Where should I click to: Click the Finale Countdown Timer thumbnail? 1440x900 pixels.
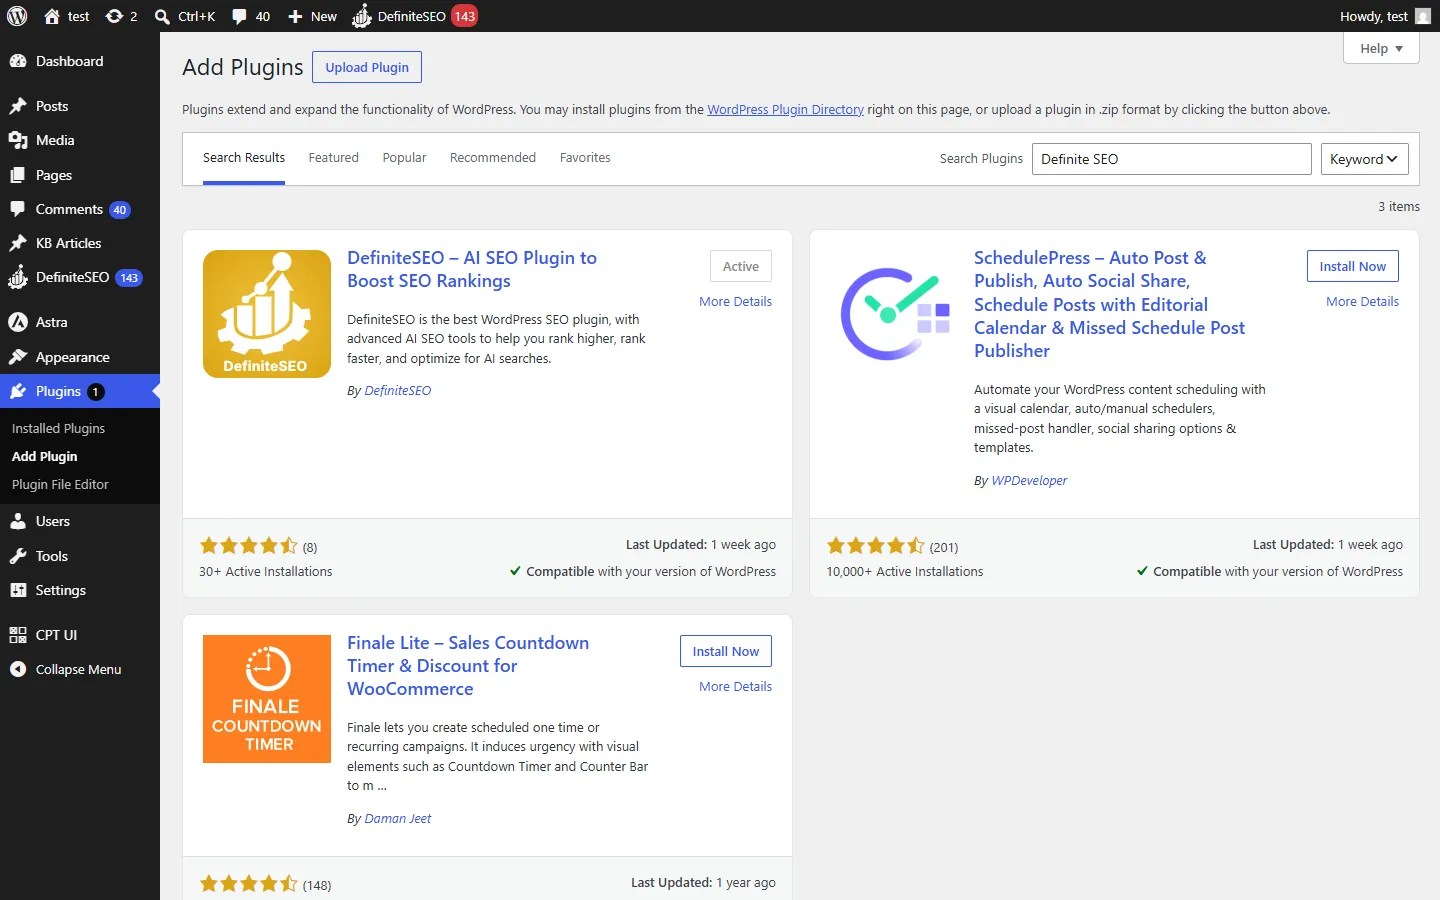point(267,699)
